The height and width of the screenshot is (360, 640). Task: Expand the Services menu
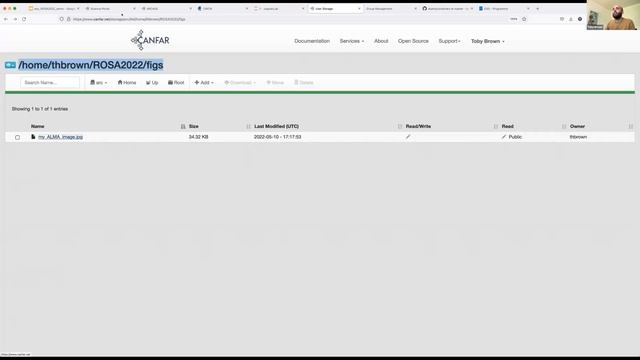pos(351,41)
